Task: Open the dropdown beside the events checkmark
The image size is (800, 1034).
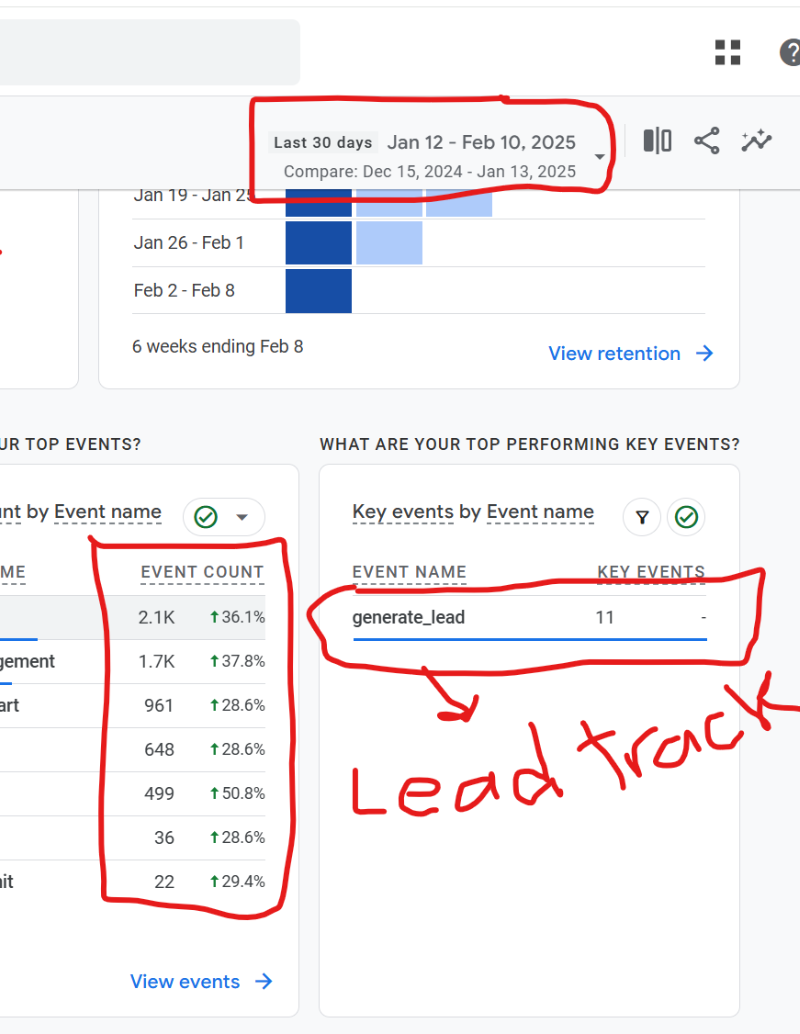Action: (240, 517)
